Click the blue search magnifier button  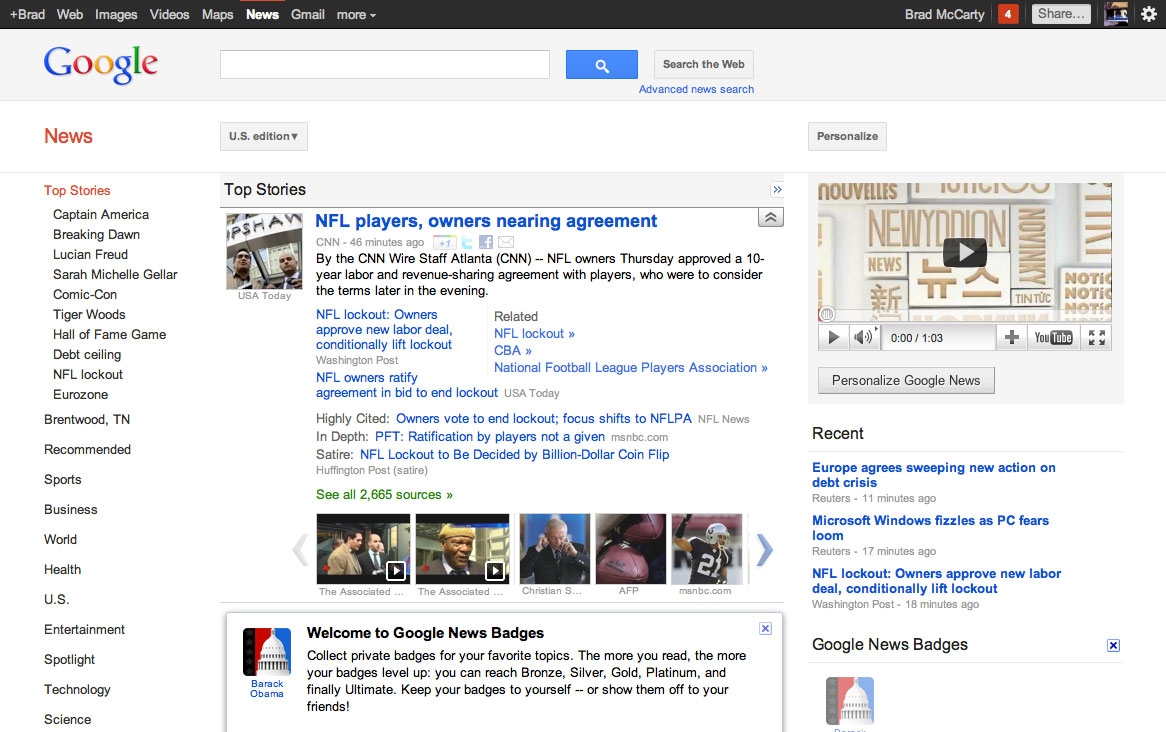click(602, 65)
